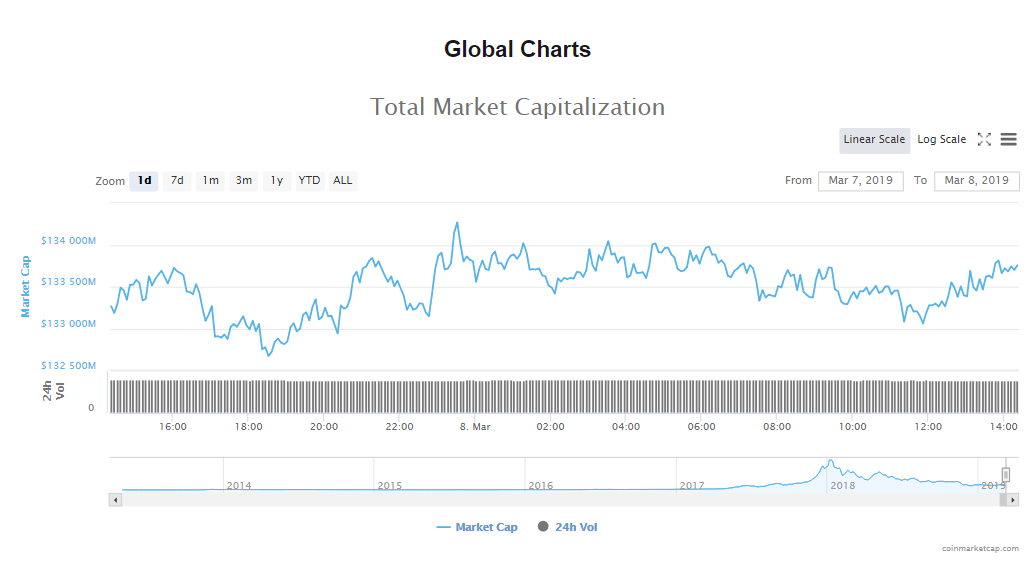Click the right scroll arrow in navigator

click(x=1013, y=499)
